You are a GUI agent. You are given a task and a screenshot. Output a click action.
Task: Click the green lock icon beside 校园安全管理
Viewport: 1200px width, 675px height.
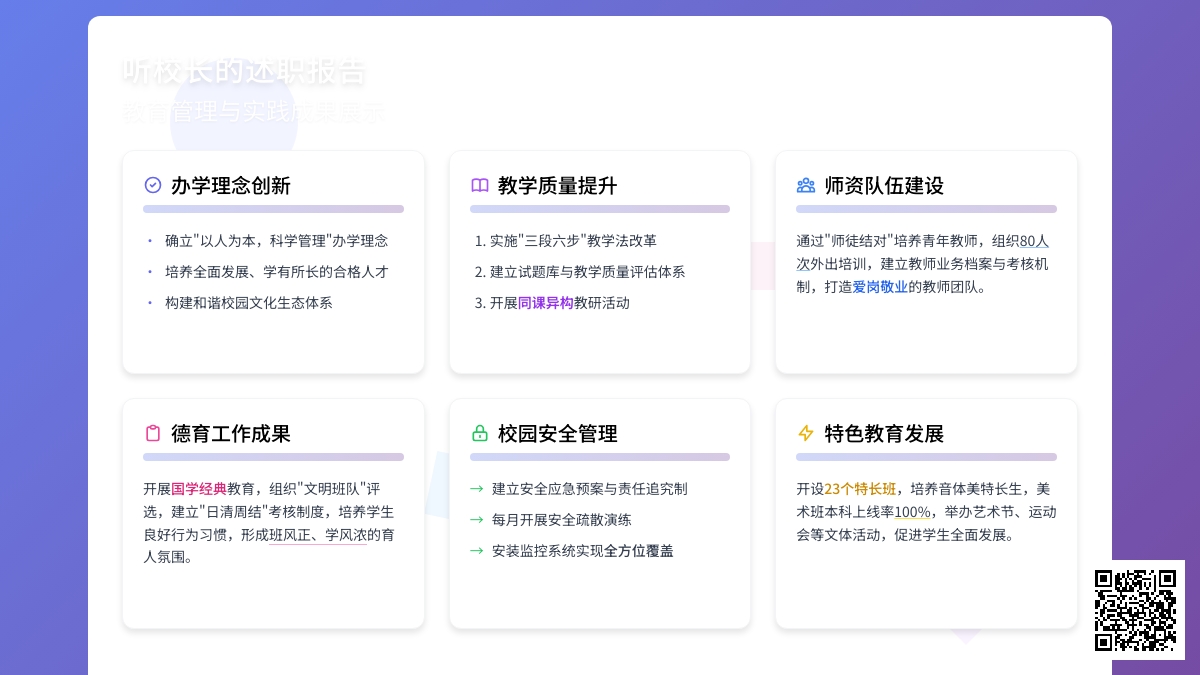480,433
